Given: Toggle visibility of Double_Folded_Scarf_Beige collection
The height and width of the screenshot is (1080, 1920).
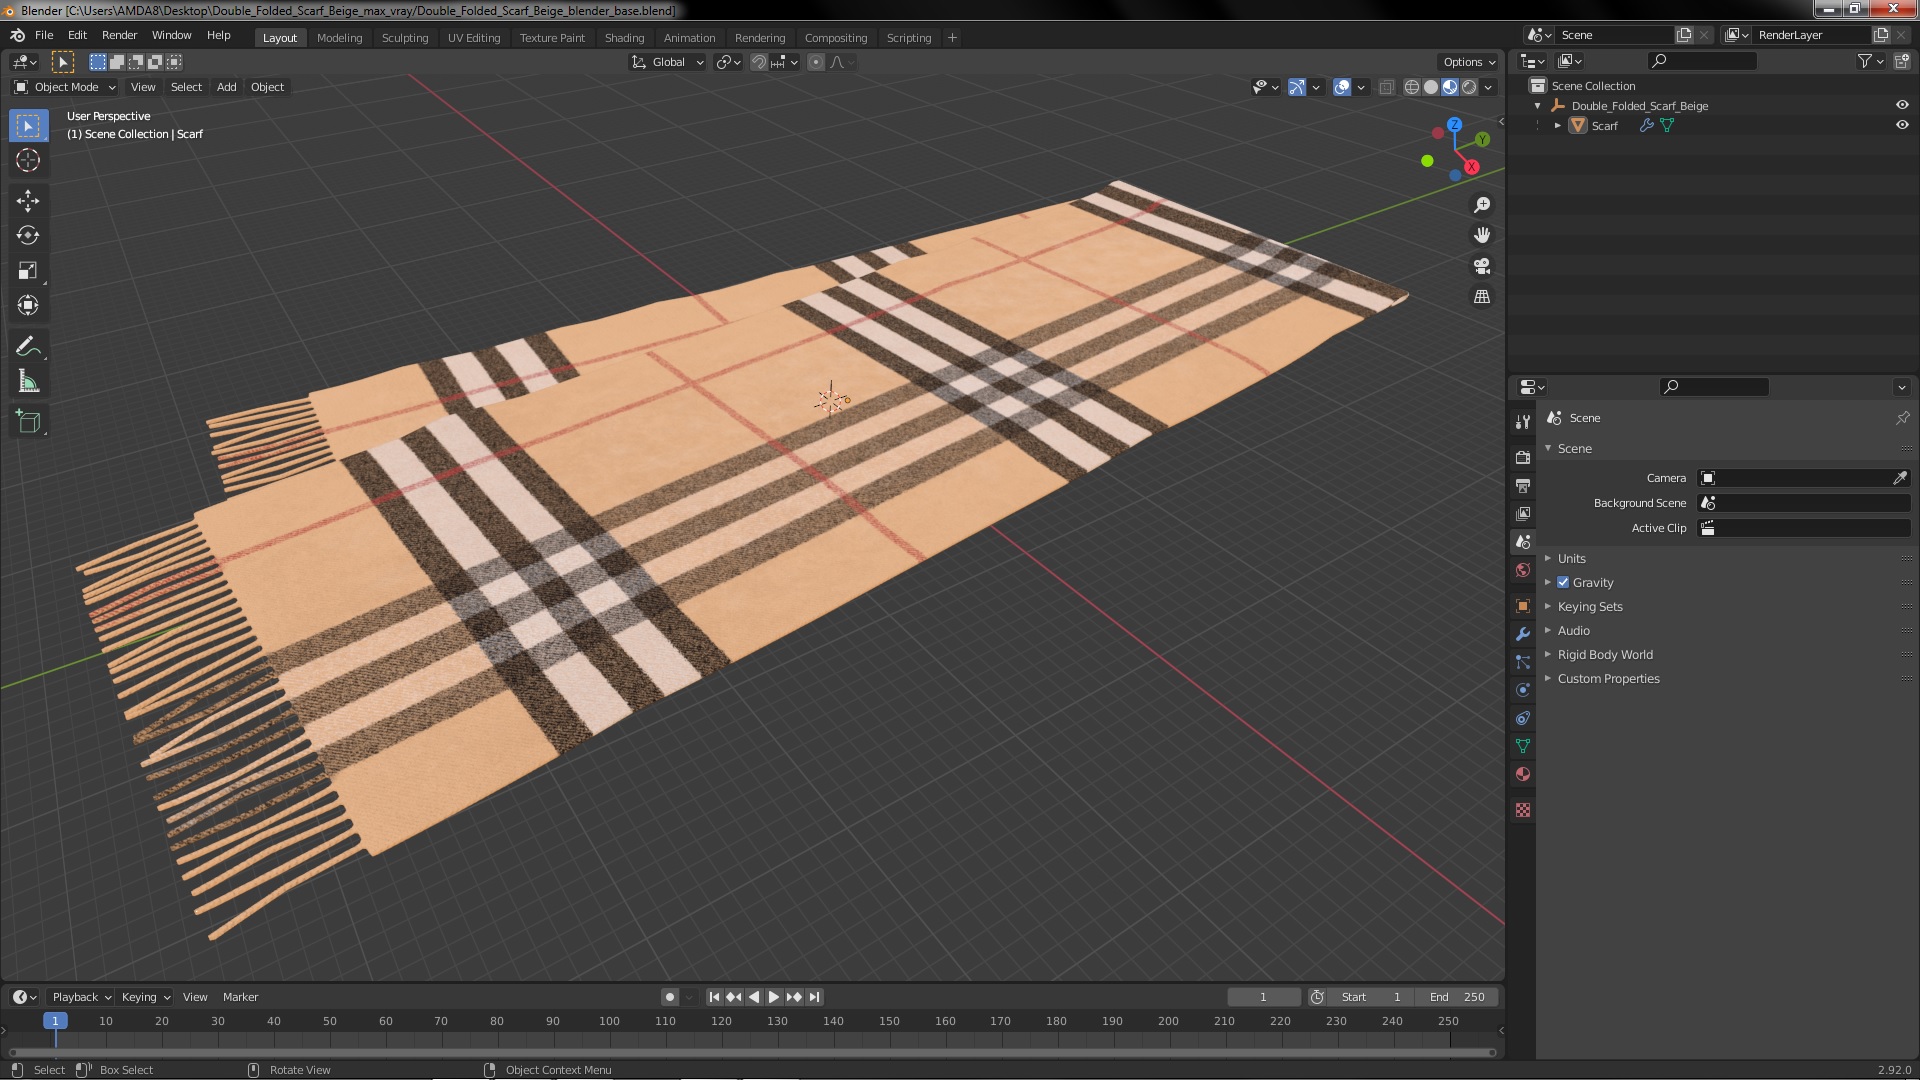Looking at the screenshot, I should click(1901, 105).
